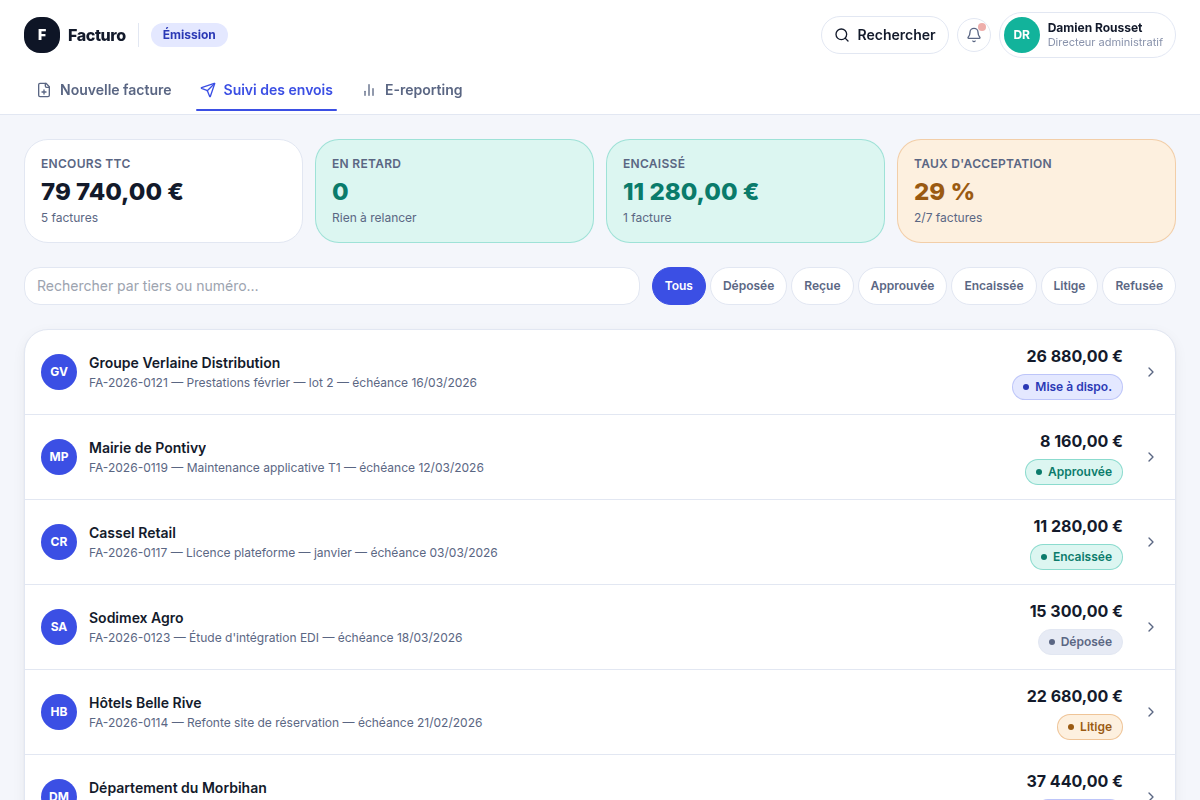Open the Encaissé summary card

click(745, 191)
